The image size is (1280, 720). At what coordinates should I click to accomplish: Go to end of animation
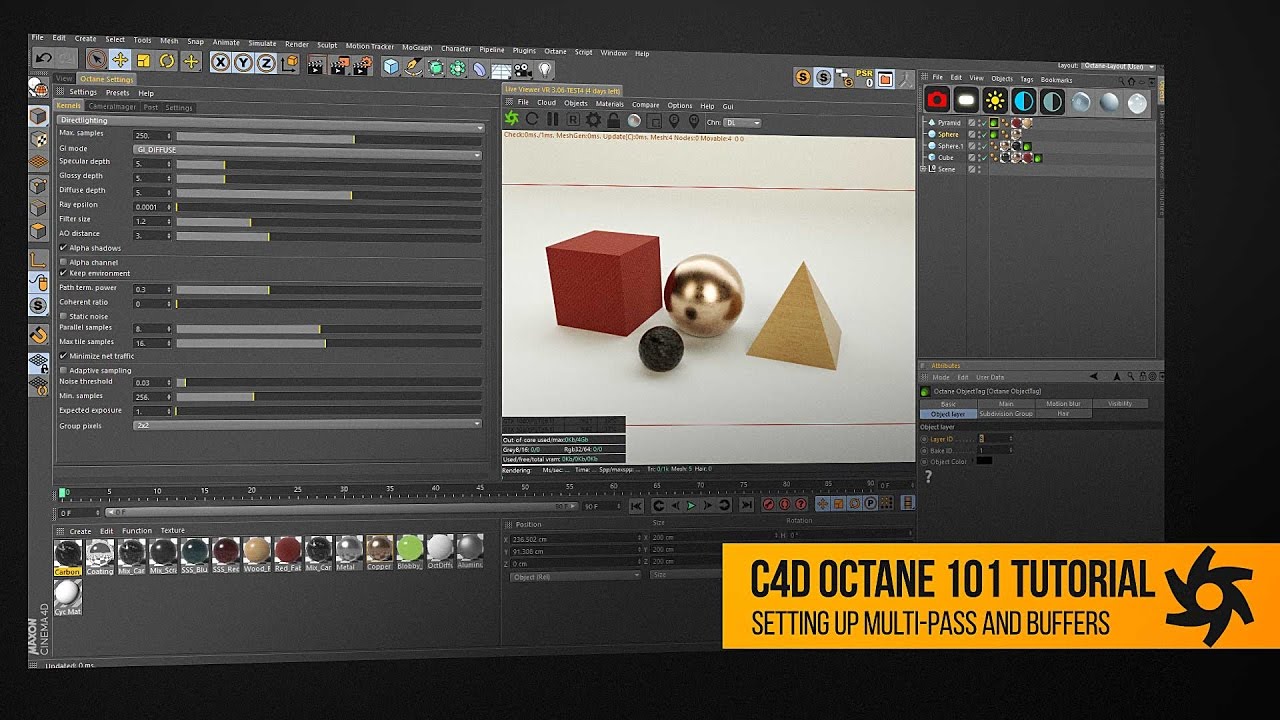coord(746,505)
